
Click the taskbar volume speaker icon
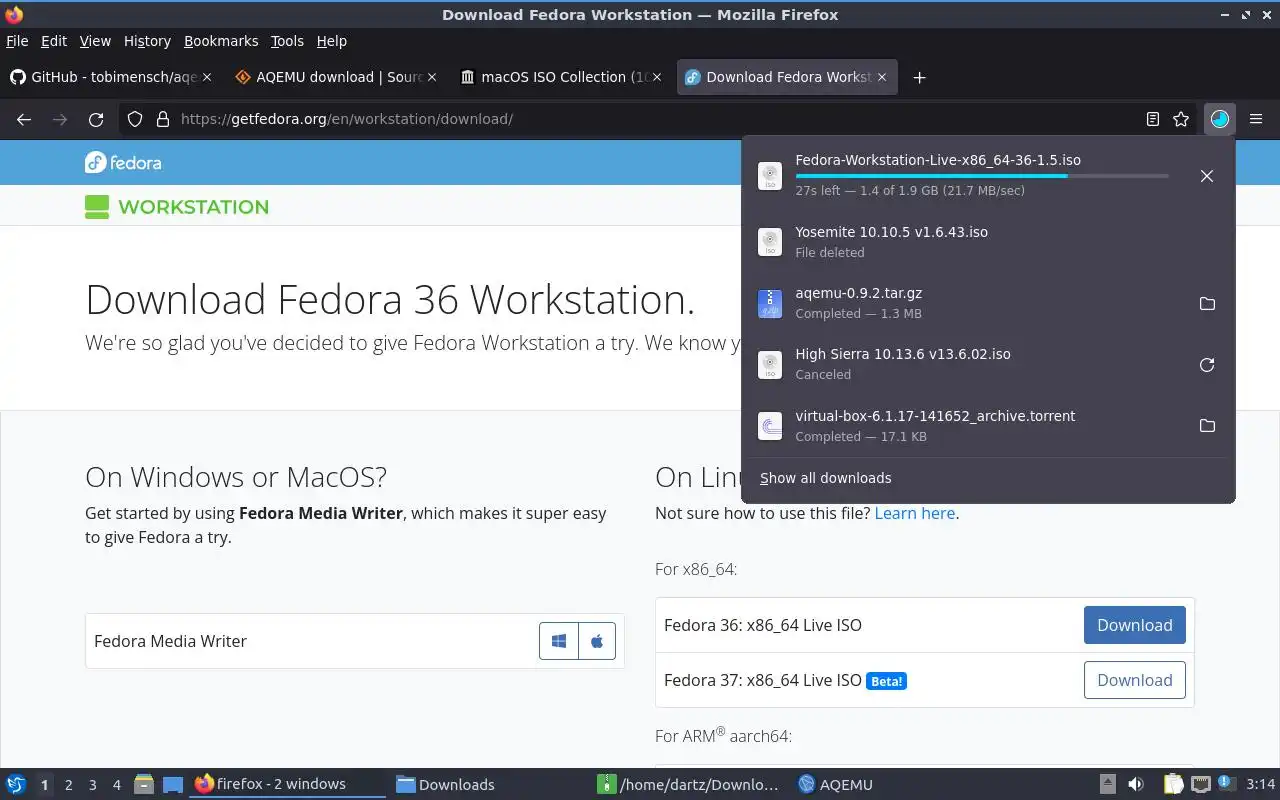pyautogui.click(x=1136, y=785)
